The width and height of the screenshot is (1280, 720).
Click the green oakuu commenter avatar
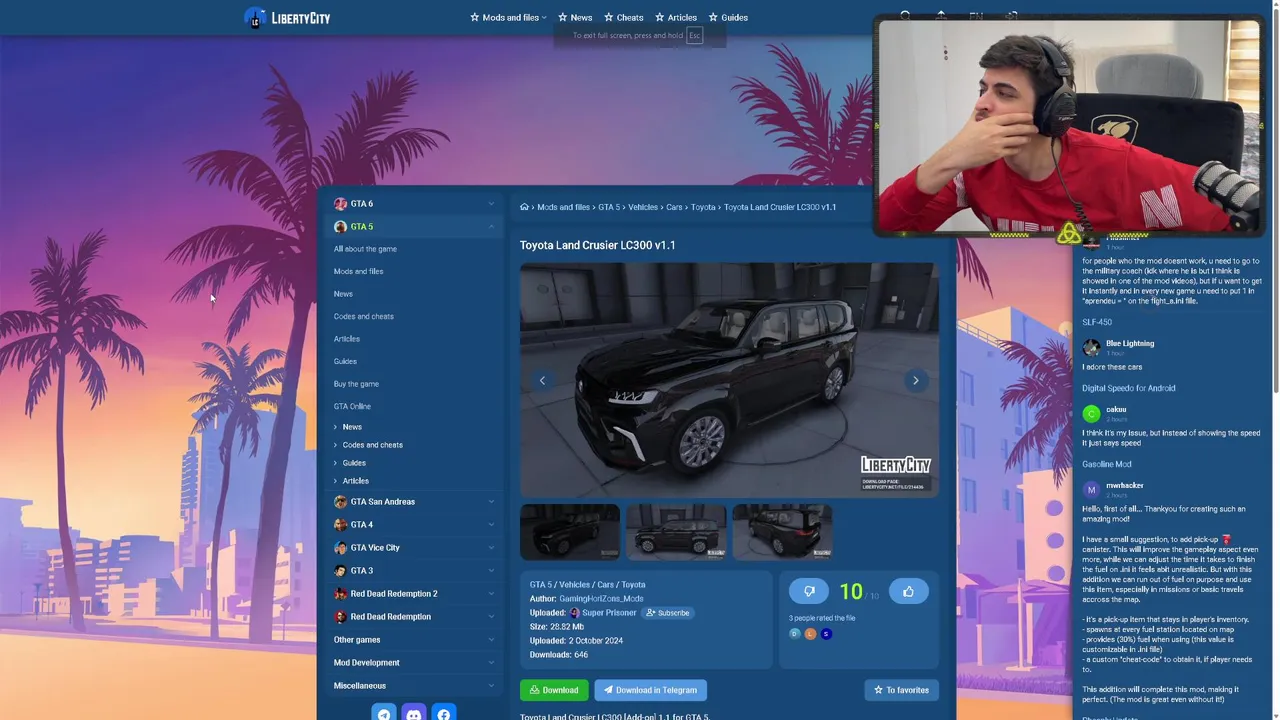coord(1091,413)
